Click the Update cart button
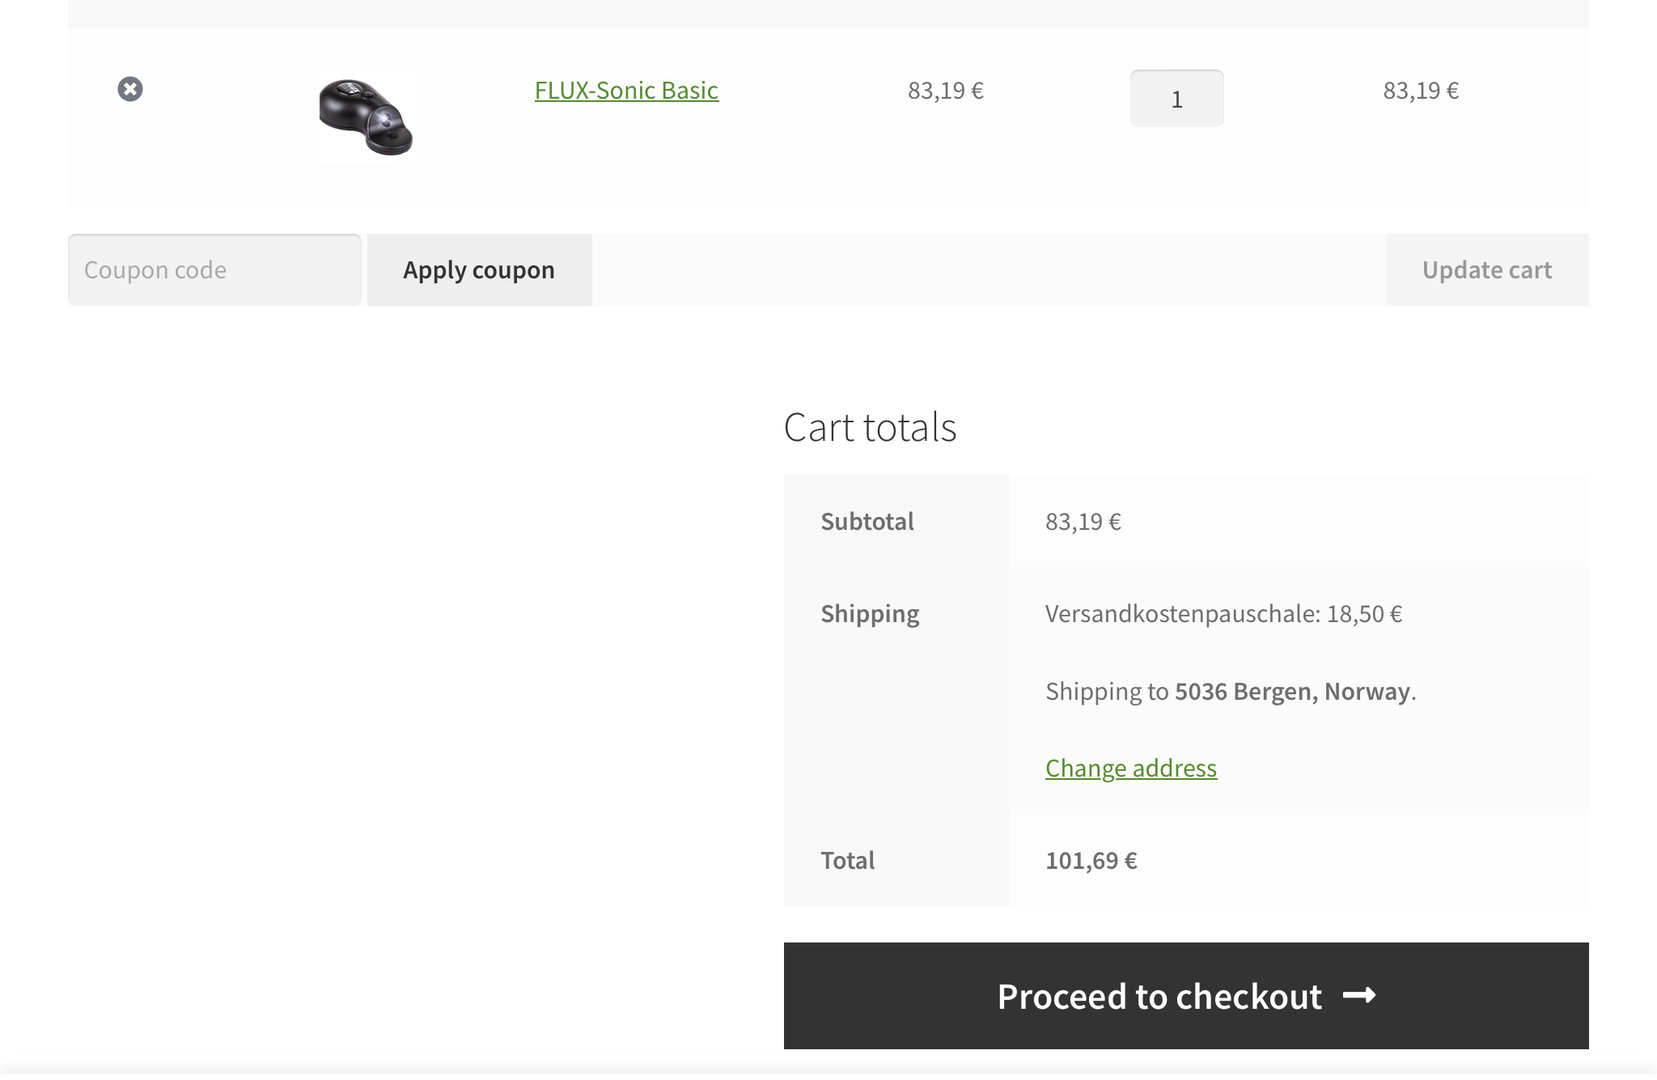The image size is (1657, 1080). (x=1486, y=270)
